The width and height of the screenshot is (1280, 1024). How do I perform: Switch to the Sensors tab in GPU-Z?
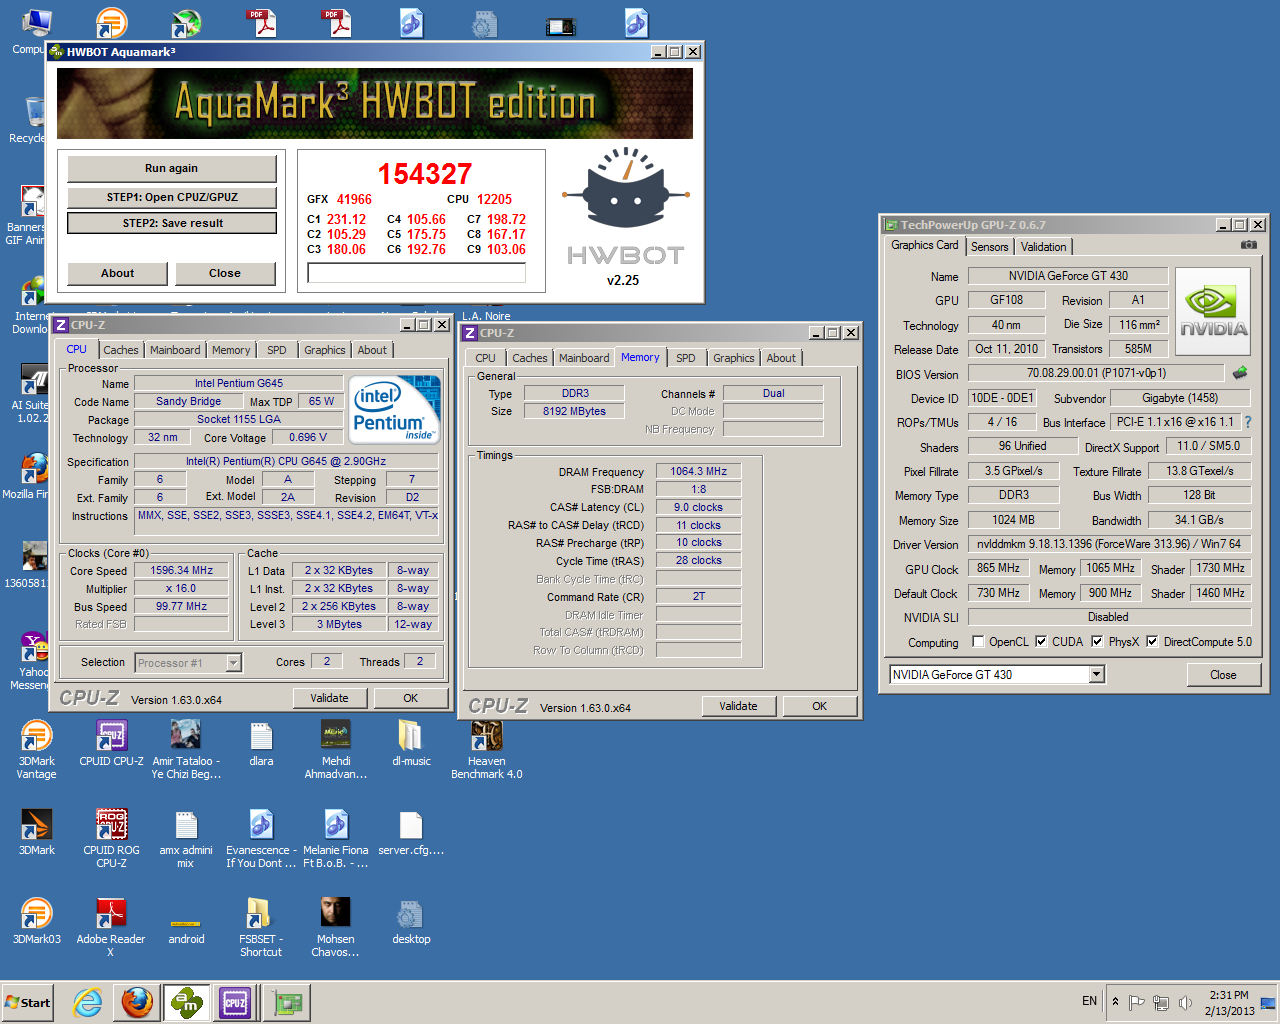pyautogui.click(x=989, y=246)
